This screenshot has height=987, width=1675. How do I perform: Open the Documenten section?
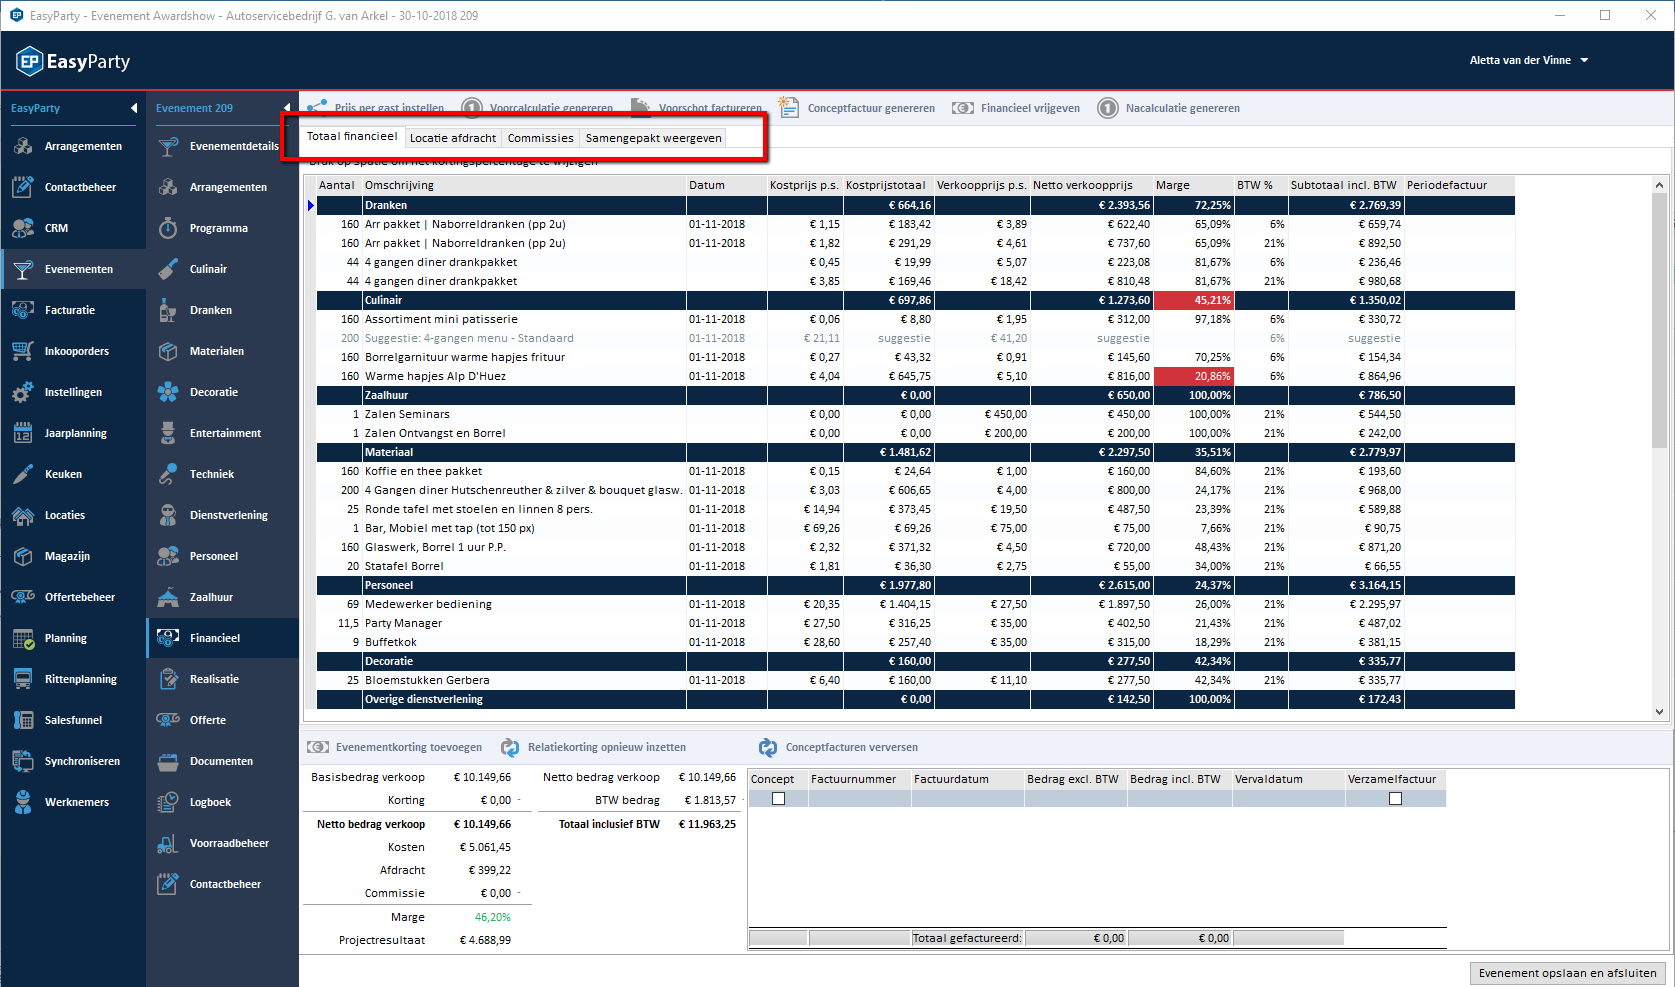tap(222, 761)
